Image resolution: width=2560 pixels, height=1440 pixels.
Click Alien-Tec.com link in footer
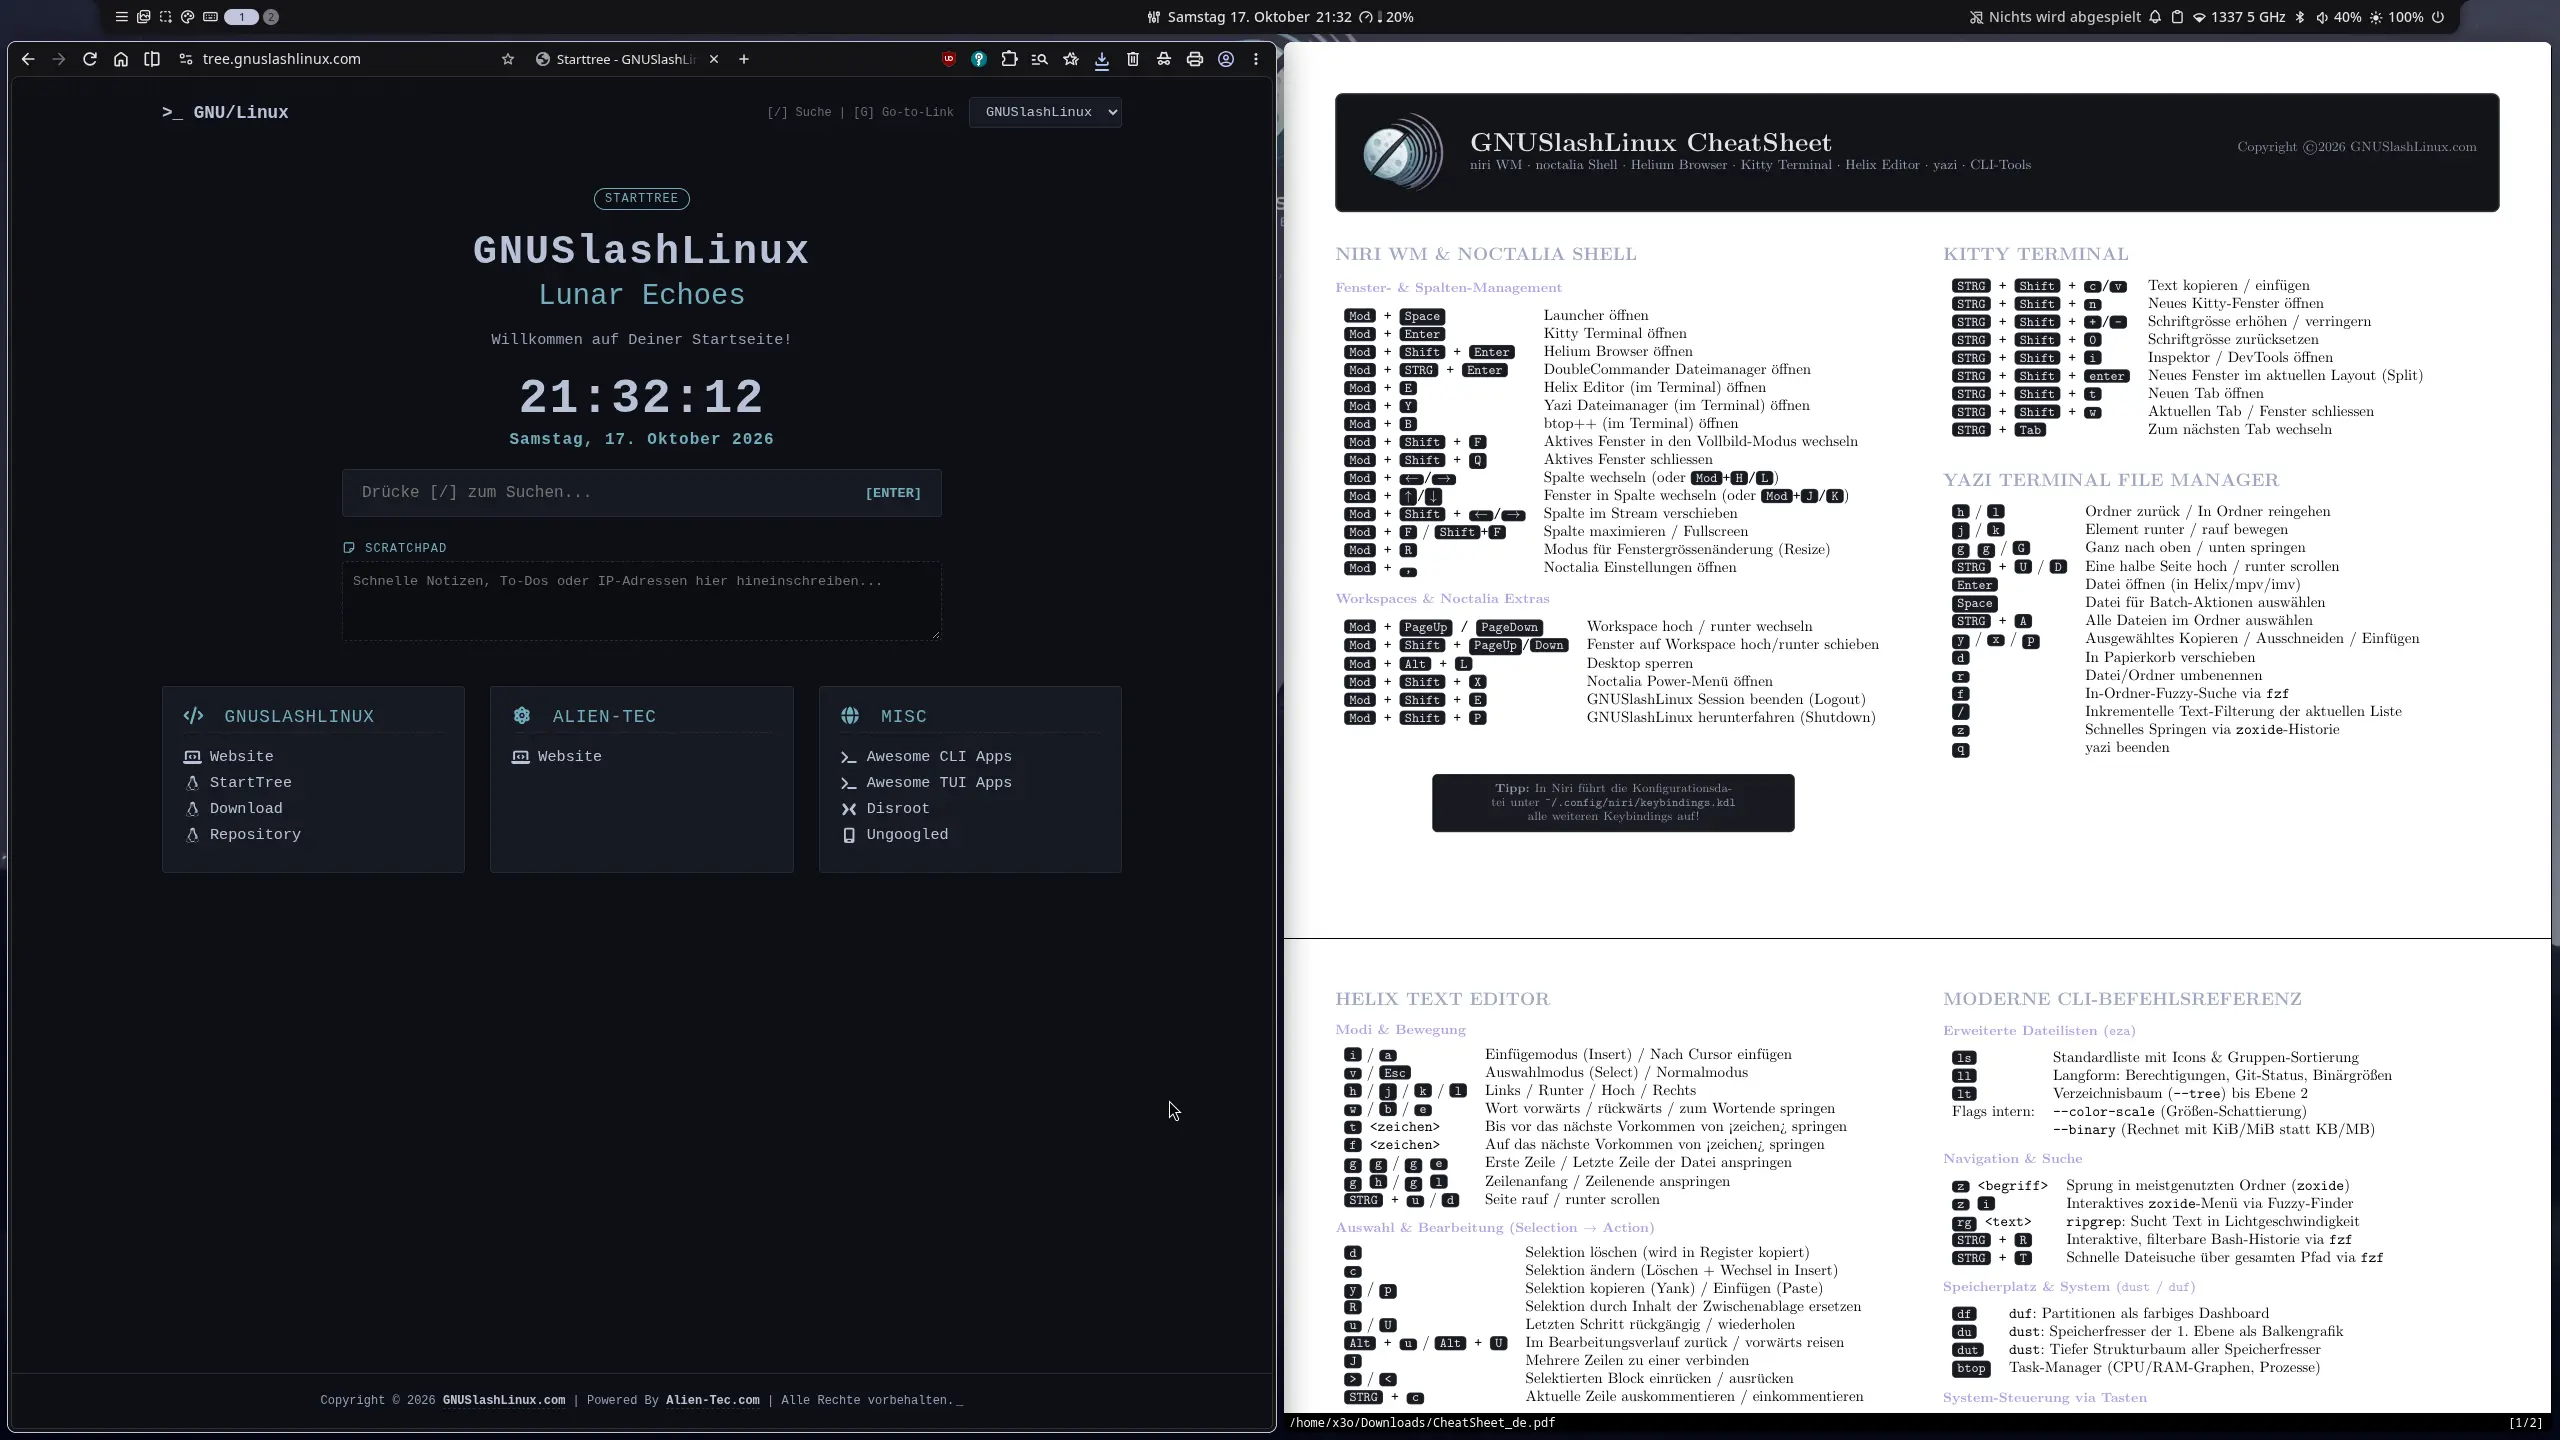[712, 1400]
